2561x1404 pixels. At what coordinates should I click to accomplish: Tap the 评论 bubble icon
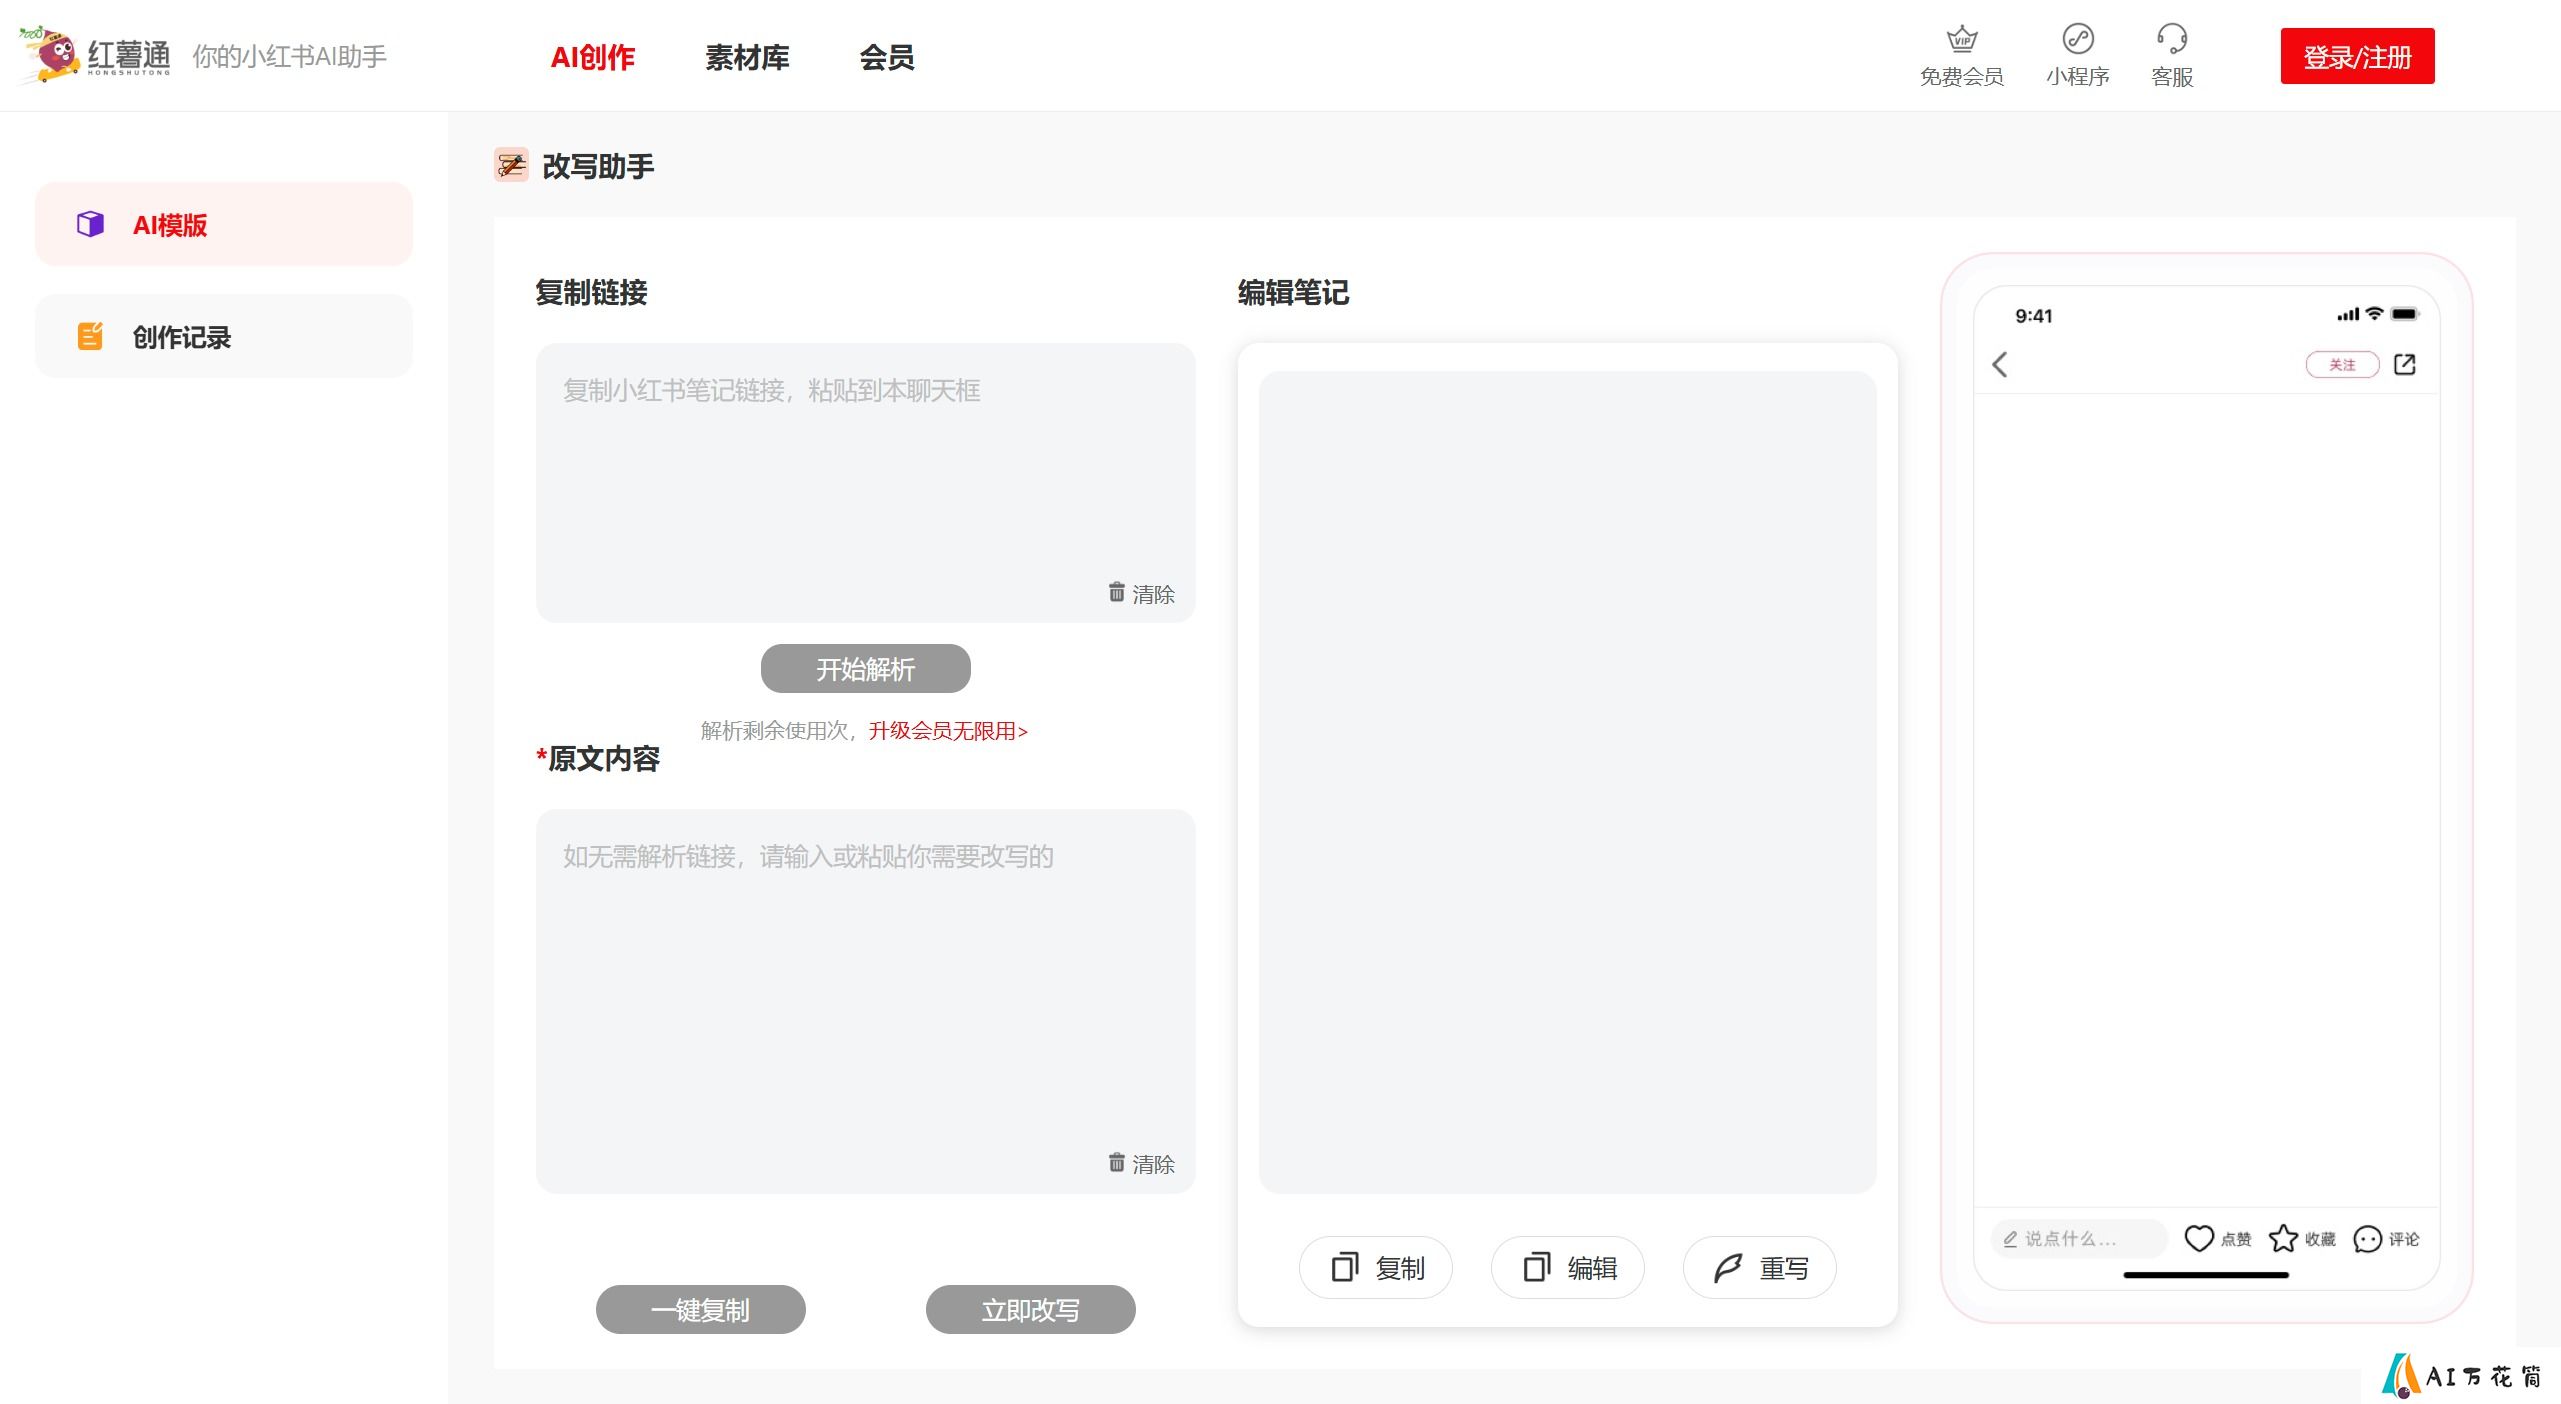point(2367,1239)
